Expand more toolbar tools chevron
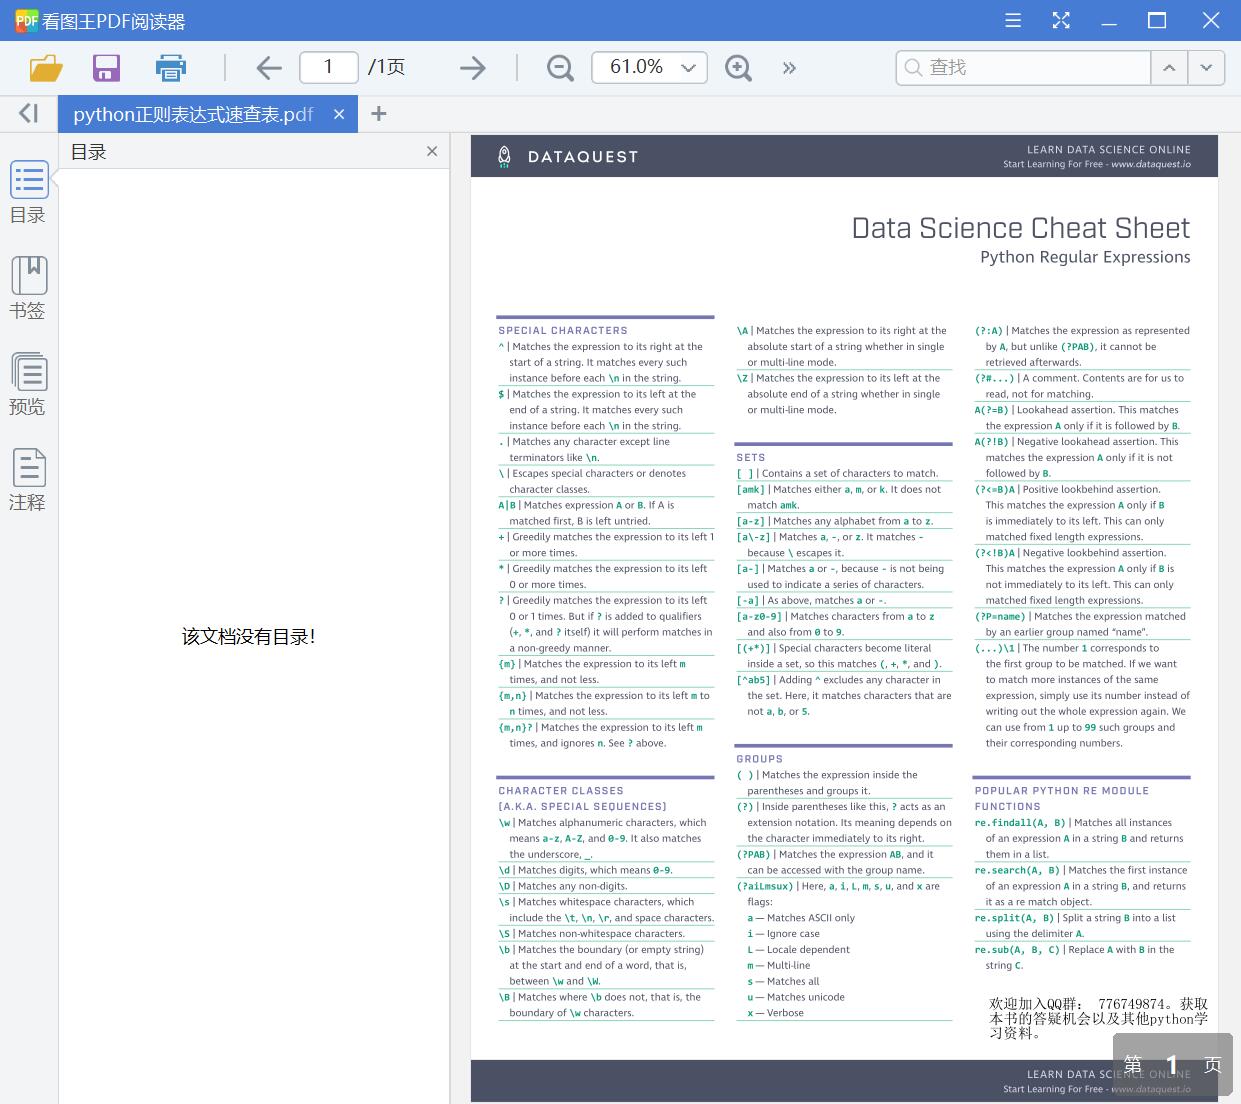 (x=789, y=68)
